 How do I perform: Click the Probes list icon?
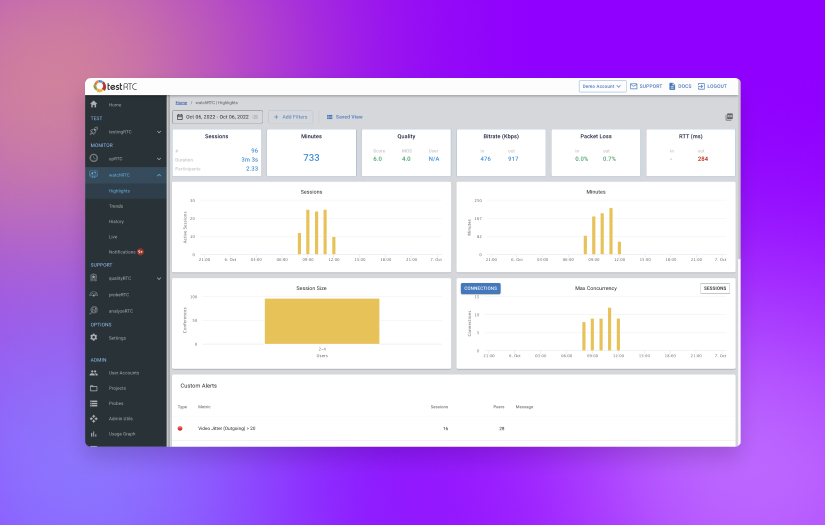94,403
